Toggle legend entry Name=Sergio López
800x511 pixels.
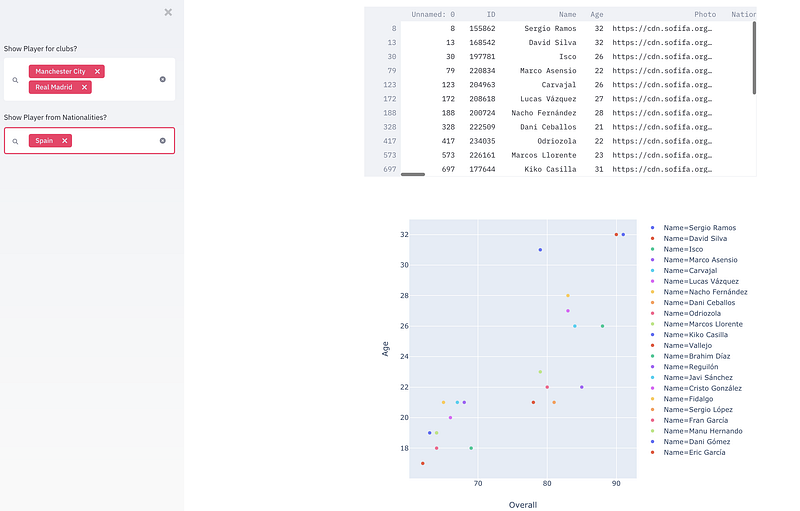click(697, 410)
